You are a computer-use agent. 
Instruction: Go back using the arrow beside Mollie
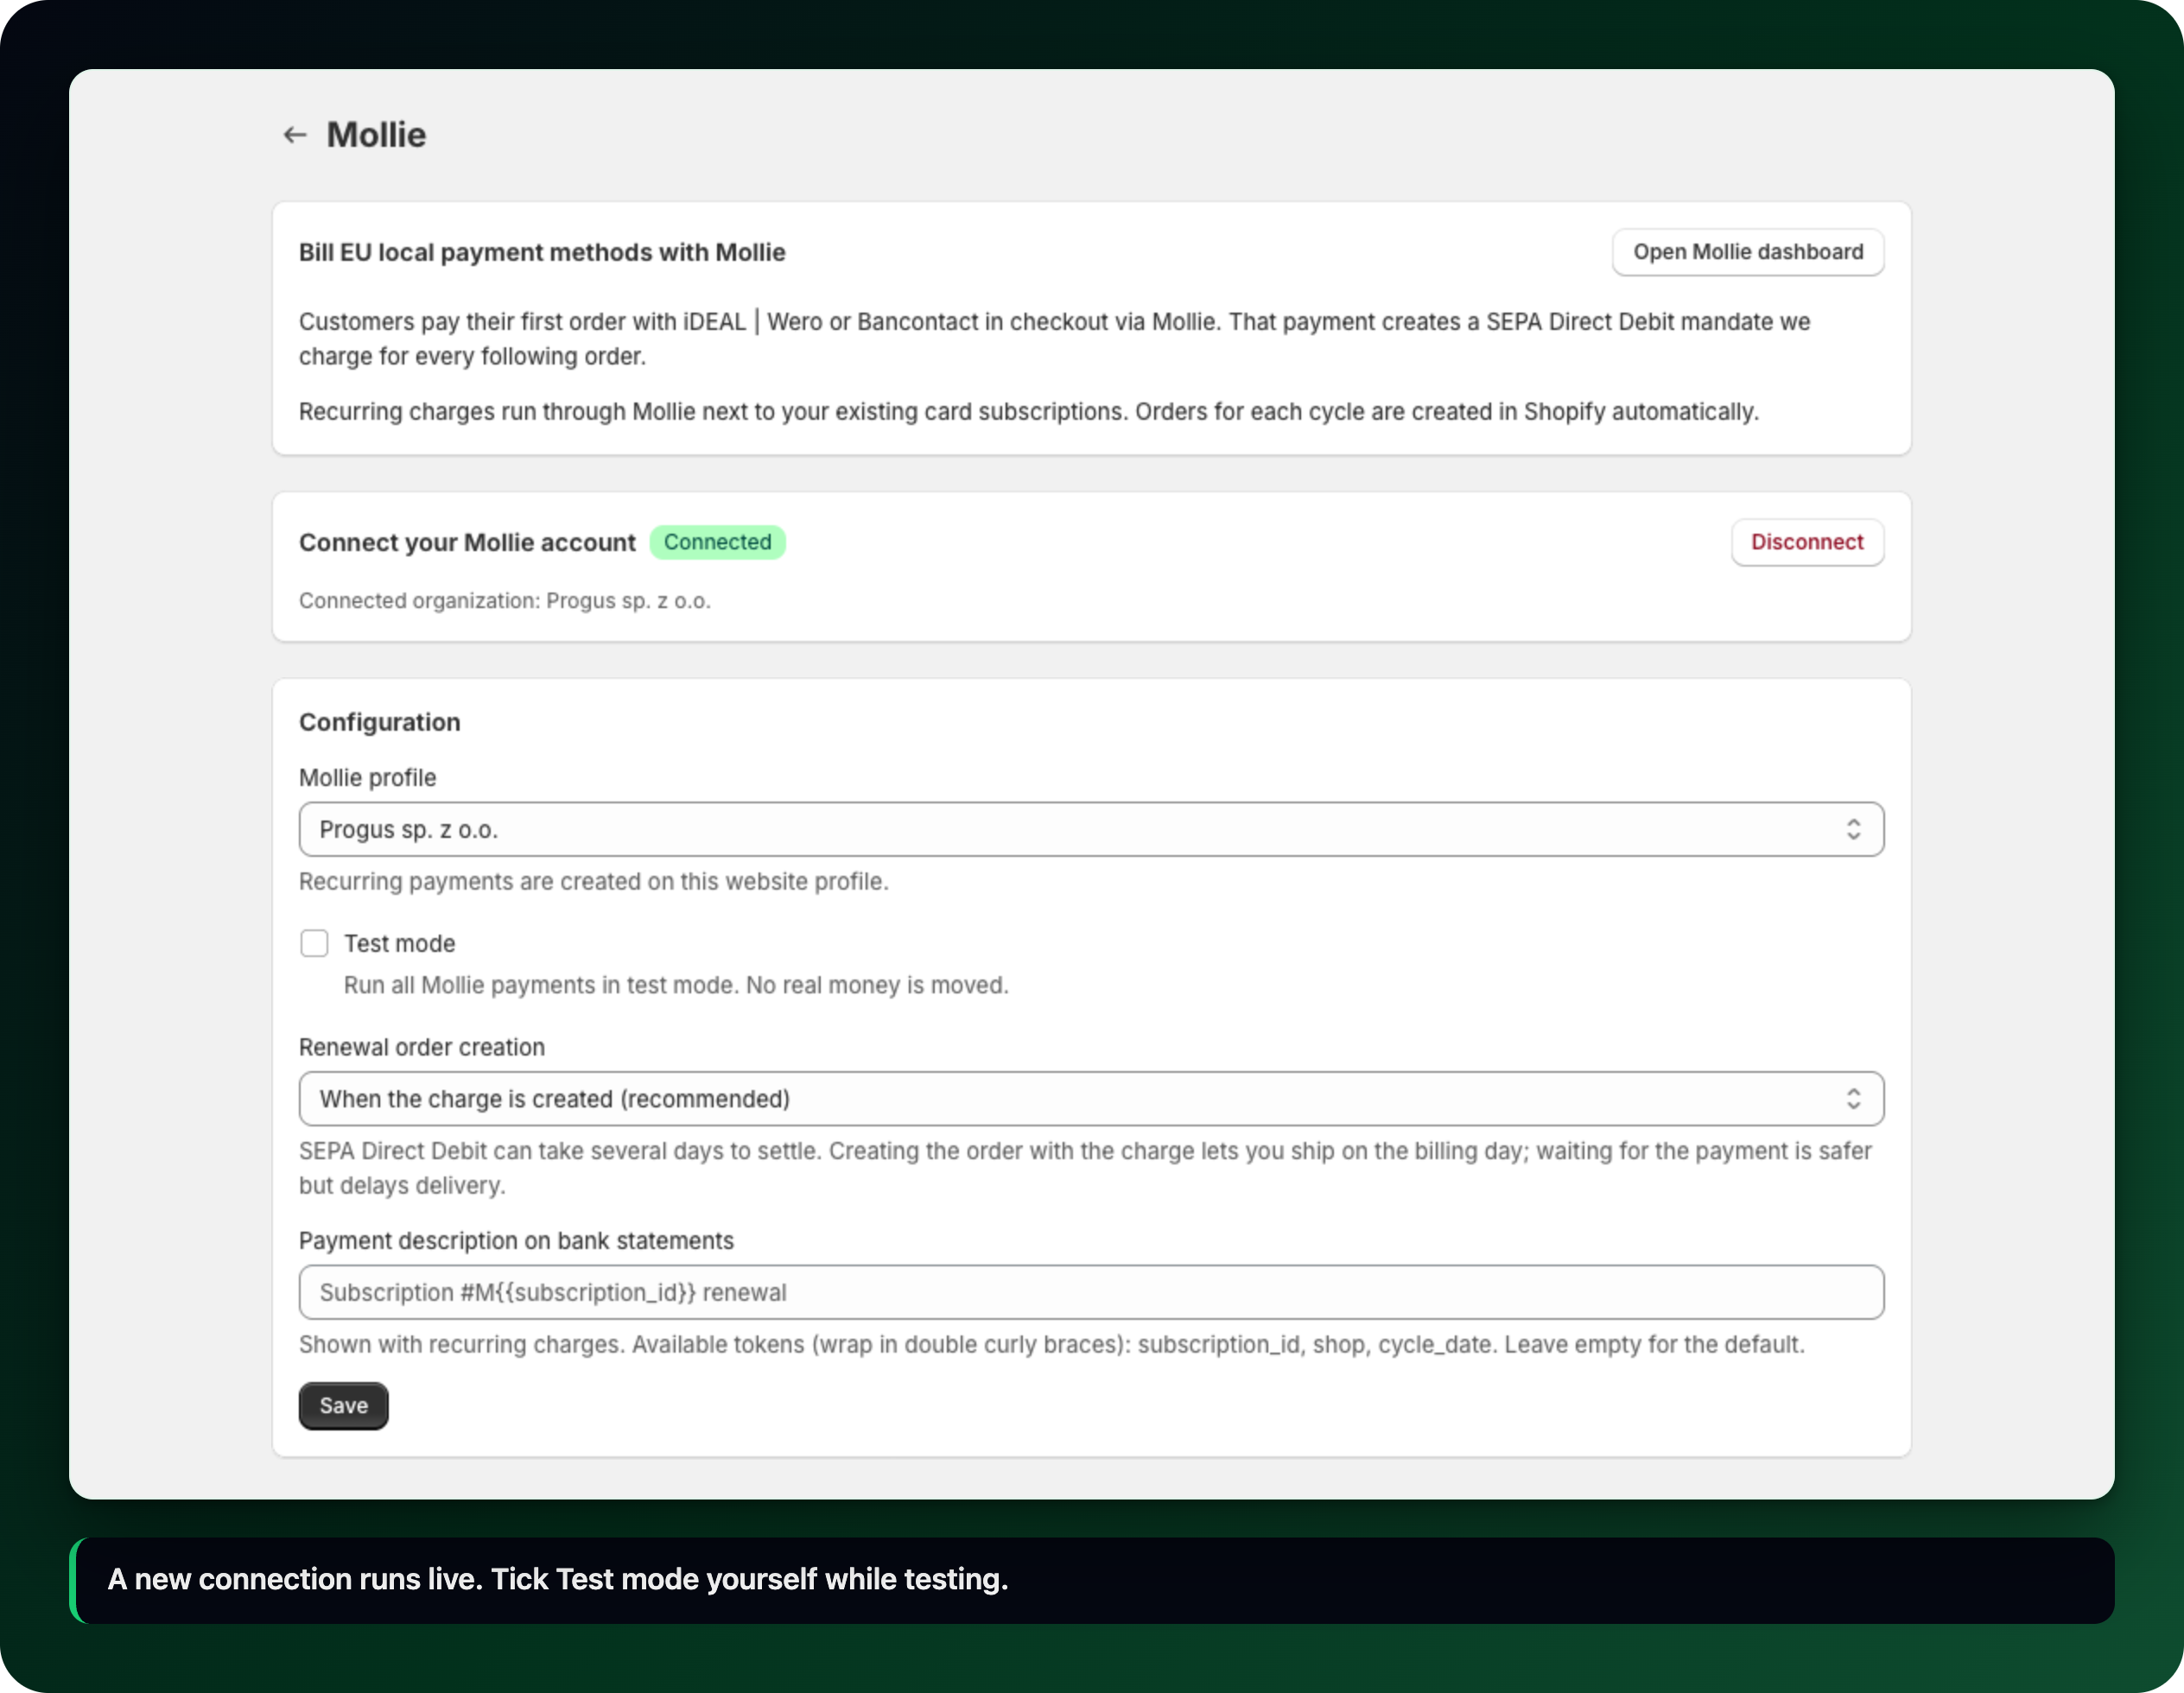pyautogui.click(x=294, y=135)
